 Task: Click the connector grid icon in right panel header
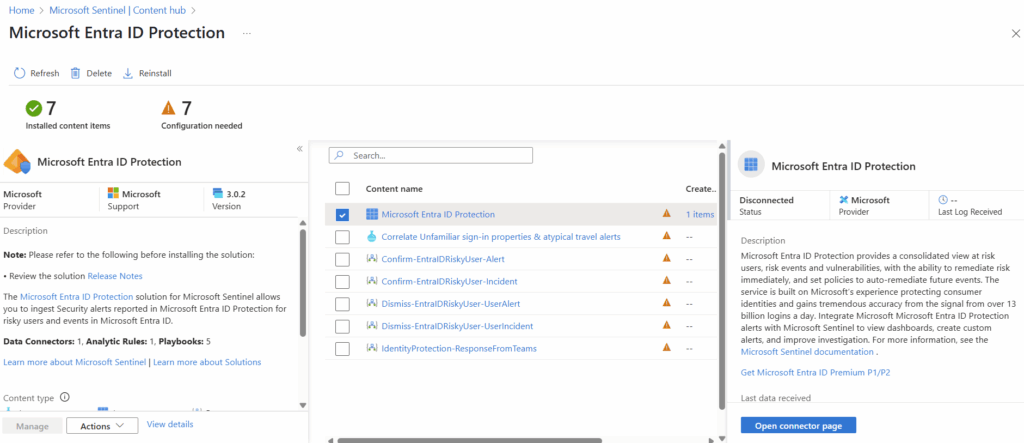[751, 165]
